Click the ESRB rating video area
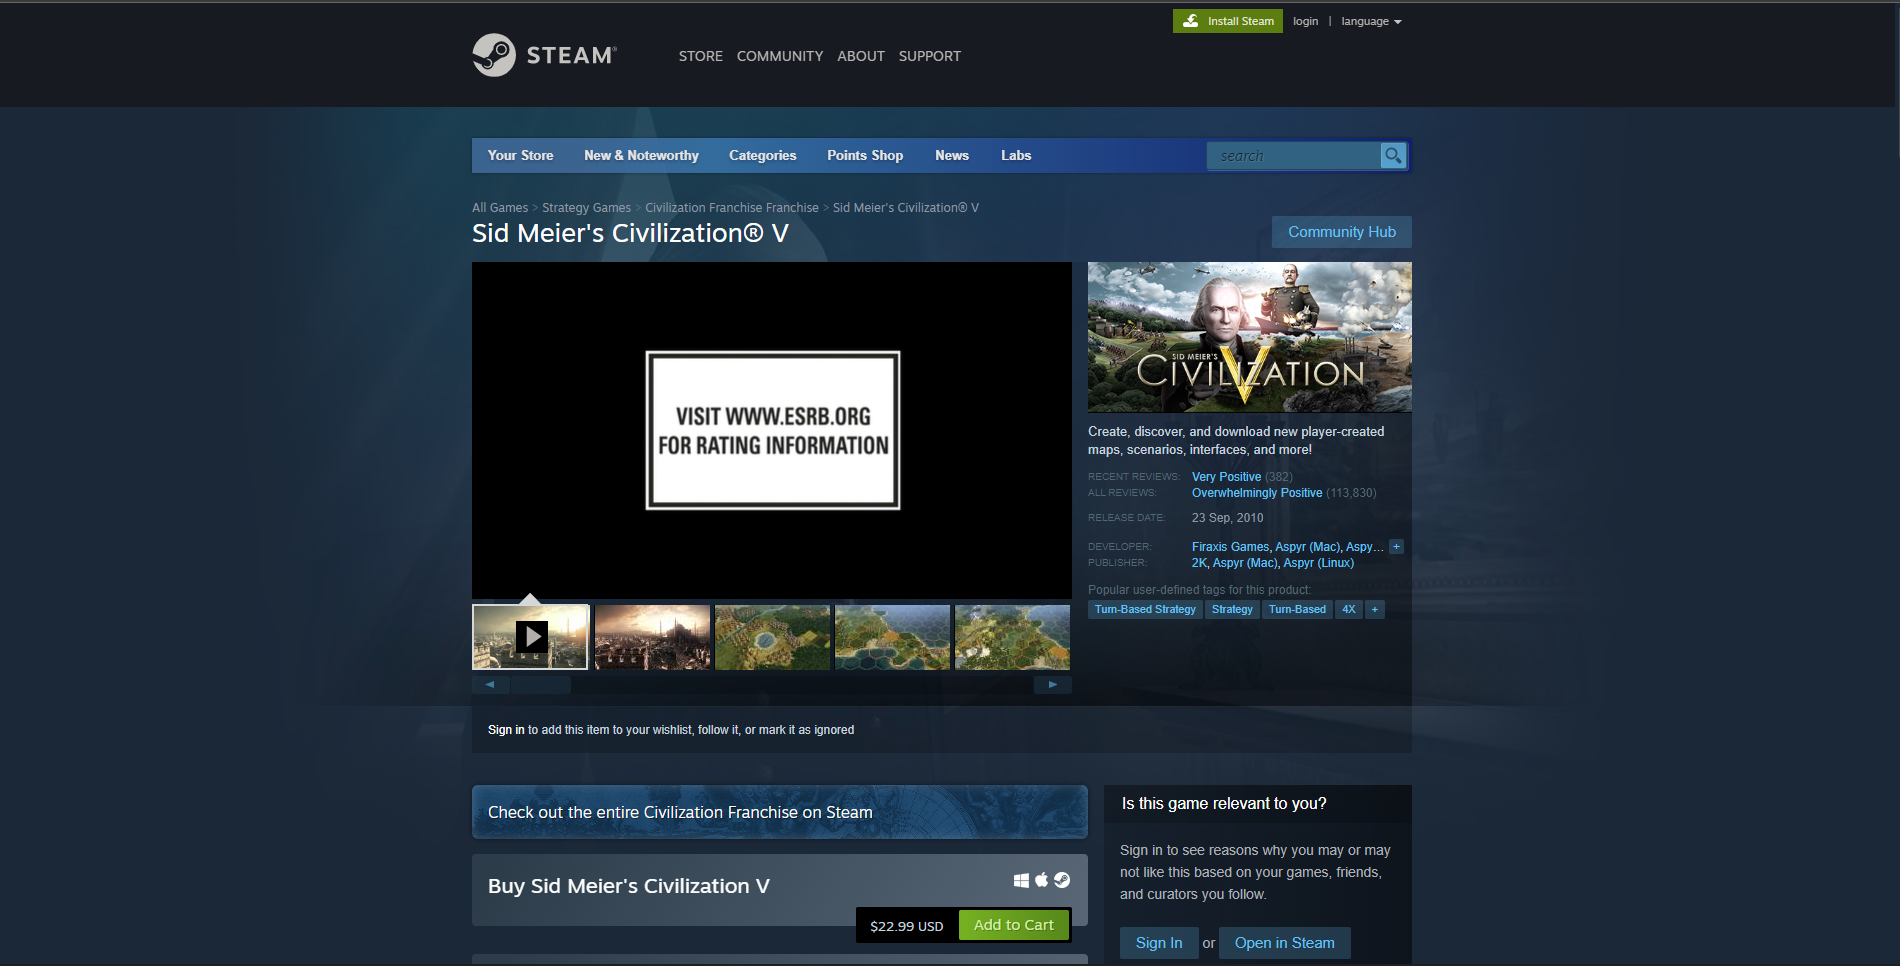1900x966 pixels. 772,430
